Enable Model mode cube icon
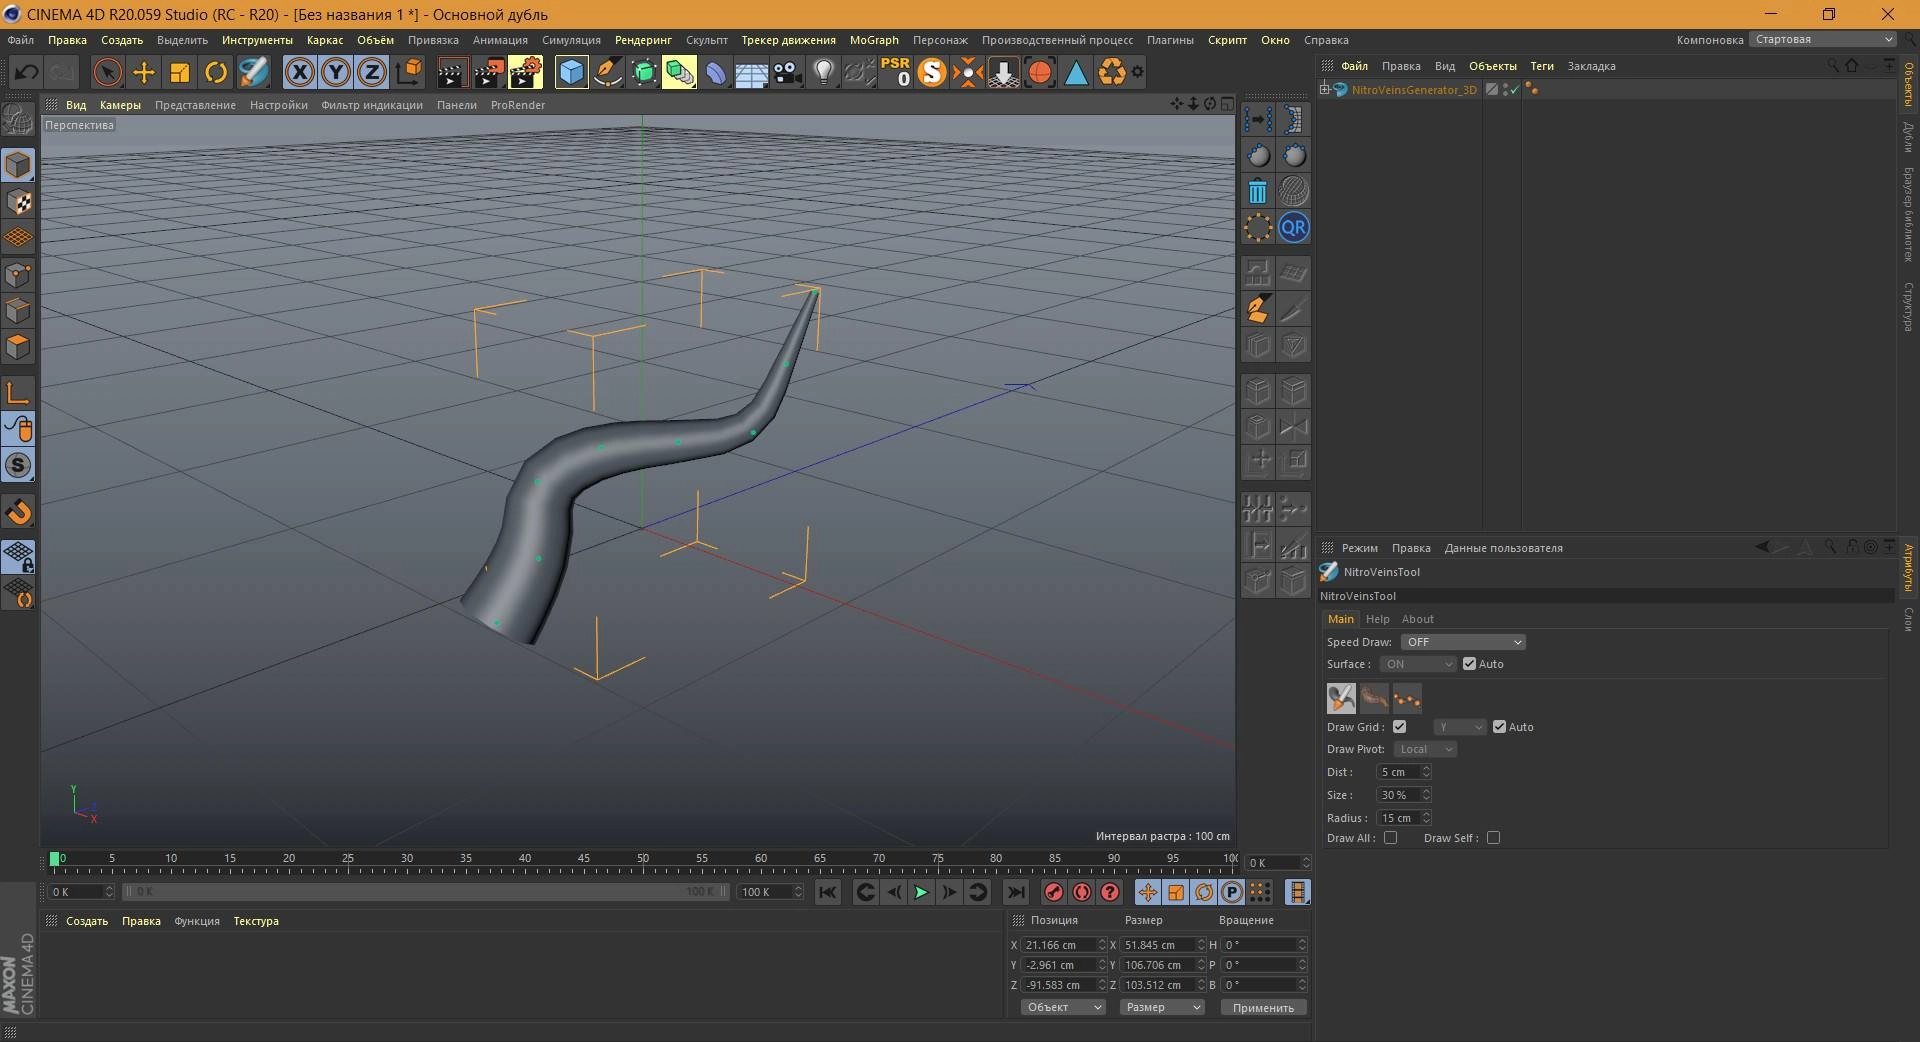Viewport: 1920px width, 1042px height. click(18, 165)
